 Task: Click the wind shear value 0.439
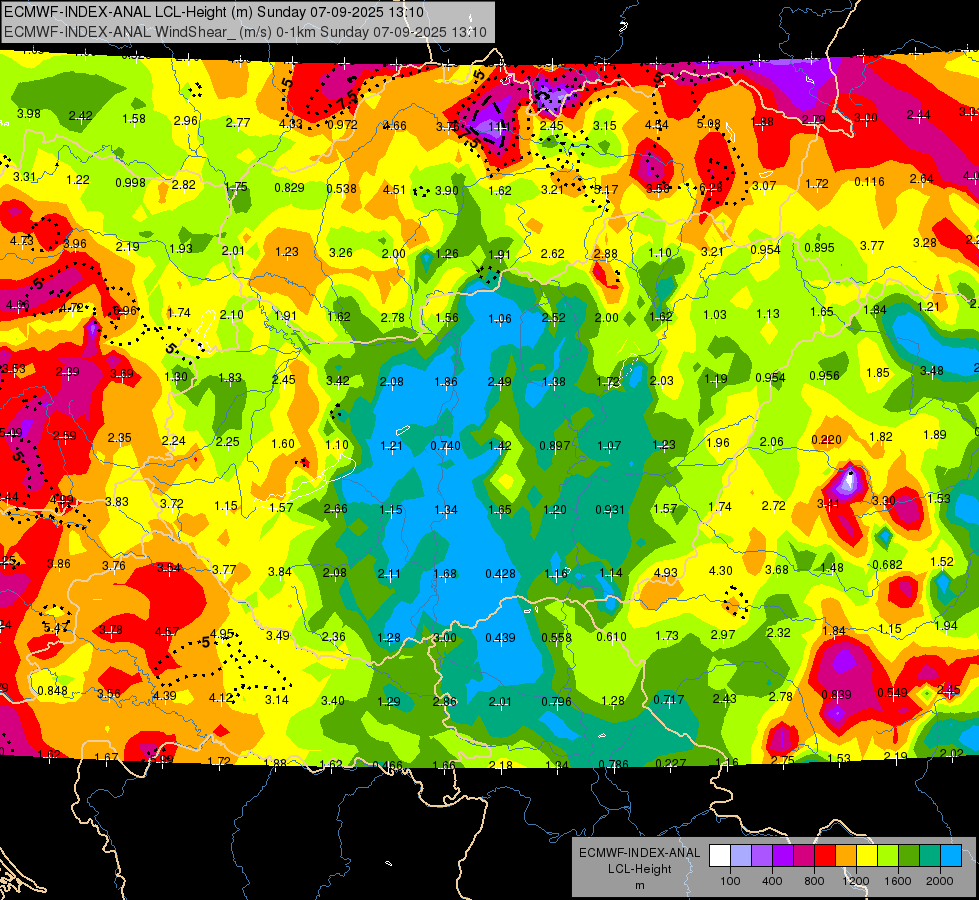pos(501,637)
